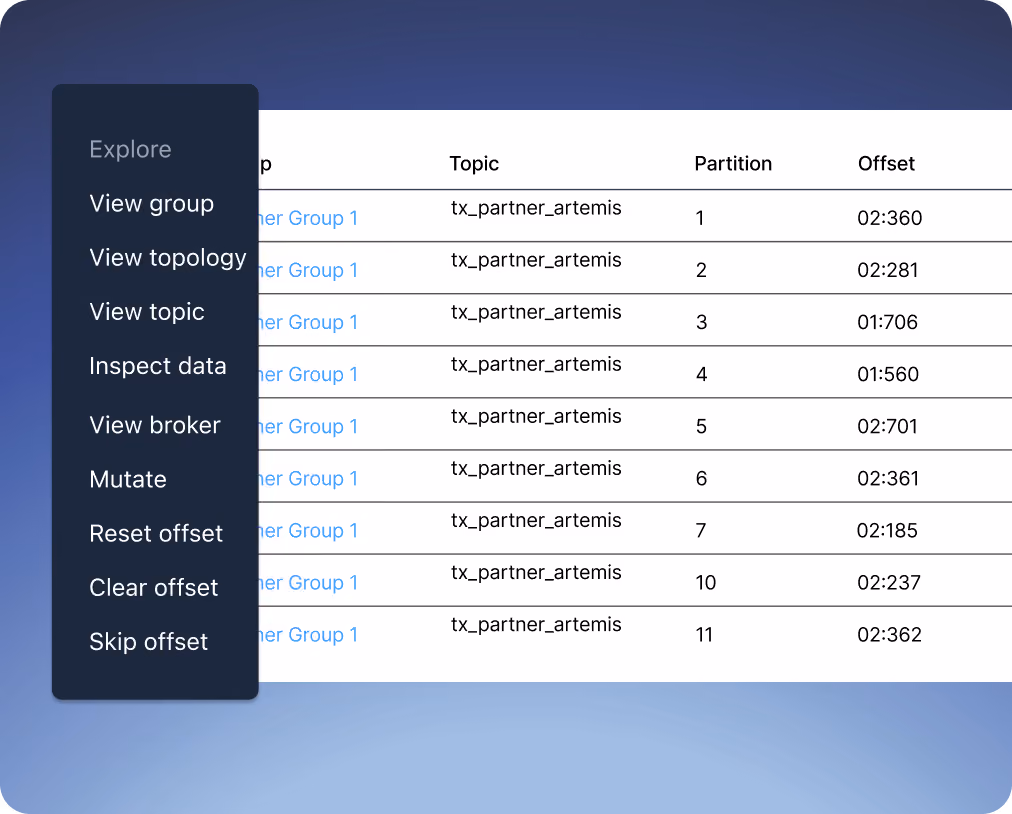Click the Offset column header

(x=886, y=164)
